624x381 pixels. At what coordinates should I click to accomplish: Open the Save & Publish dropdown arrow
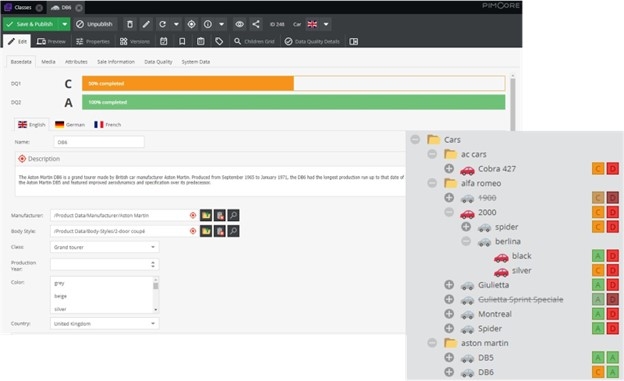[x=64, y=24]
